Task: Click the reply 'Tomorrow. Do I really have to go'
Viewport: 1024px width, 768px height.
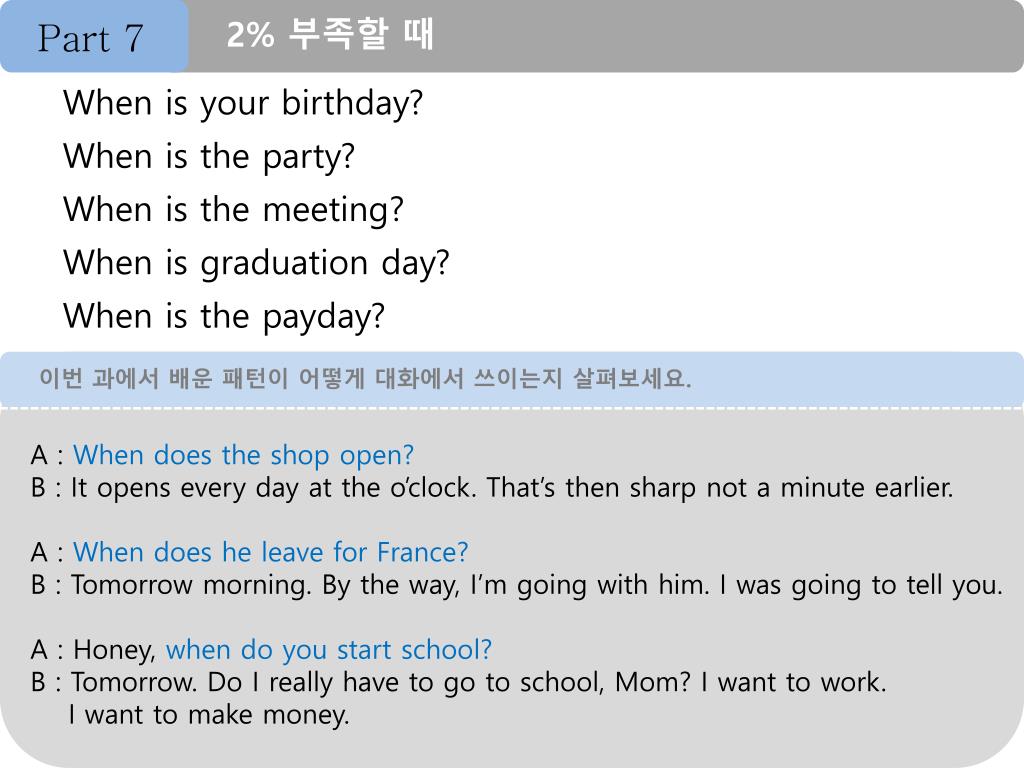Action: coord(478,683)
